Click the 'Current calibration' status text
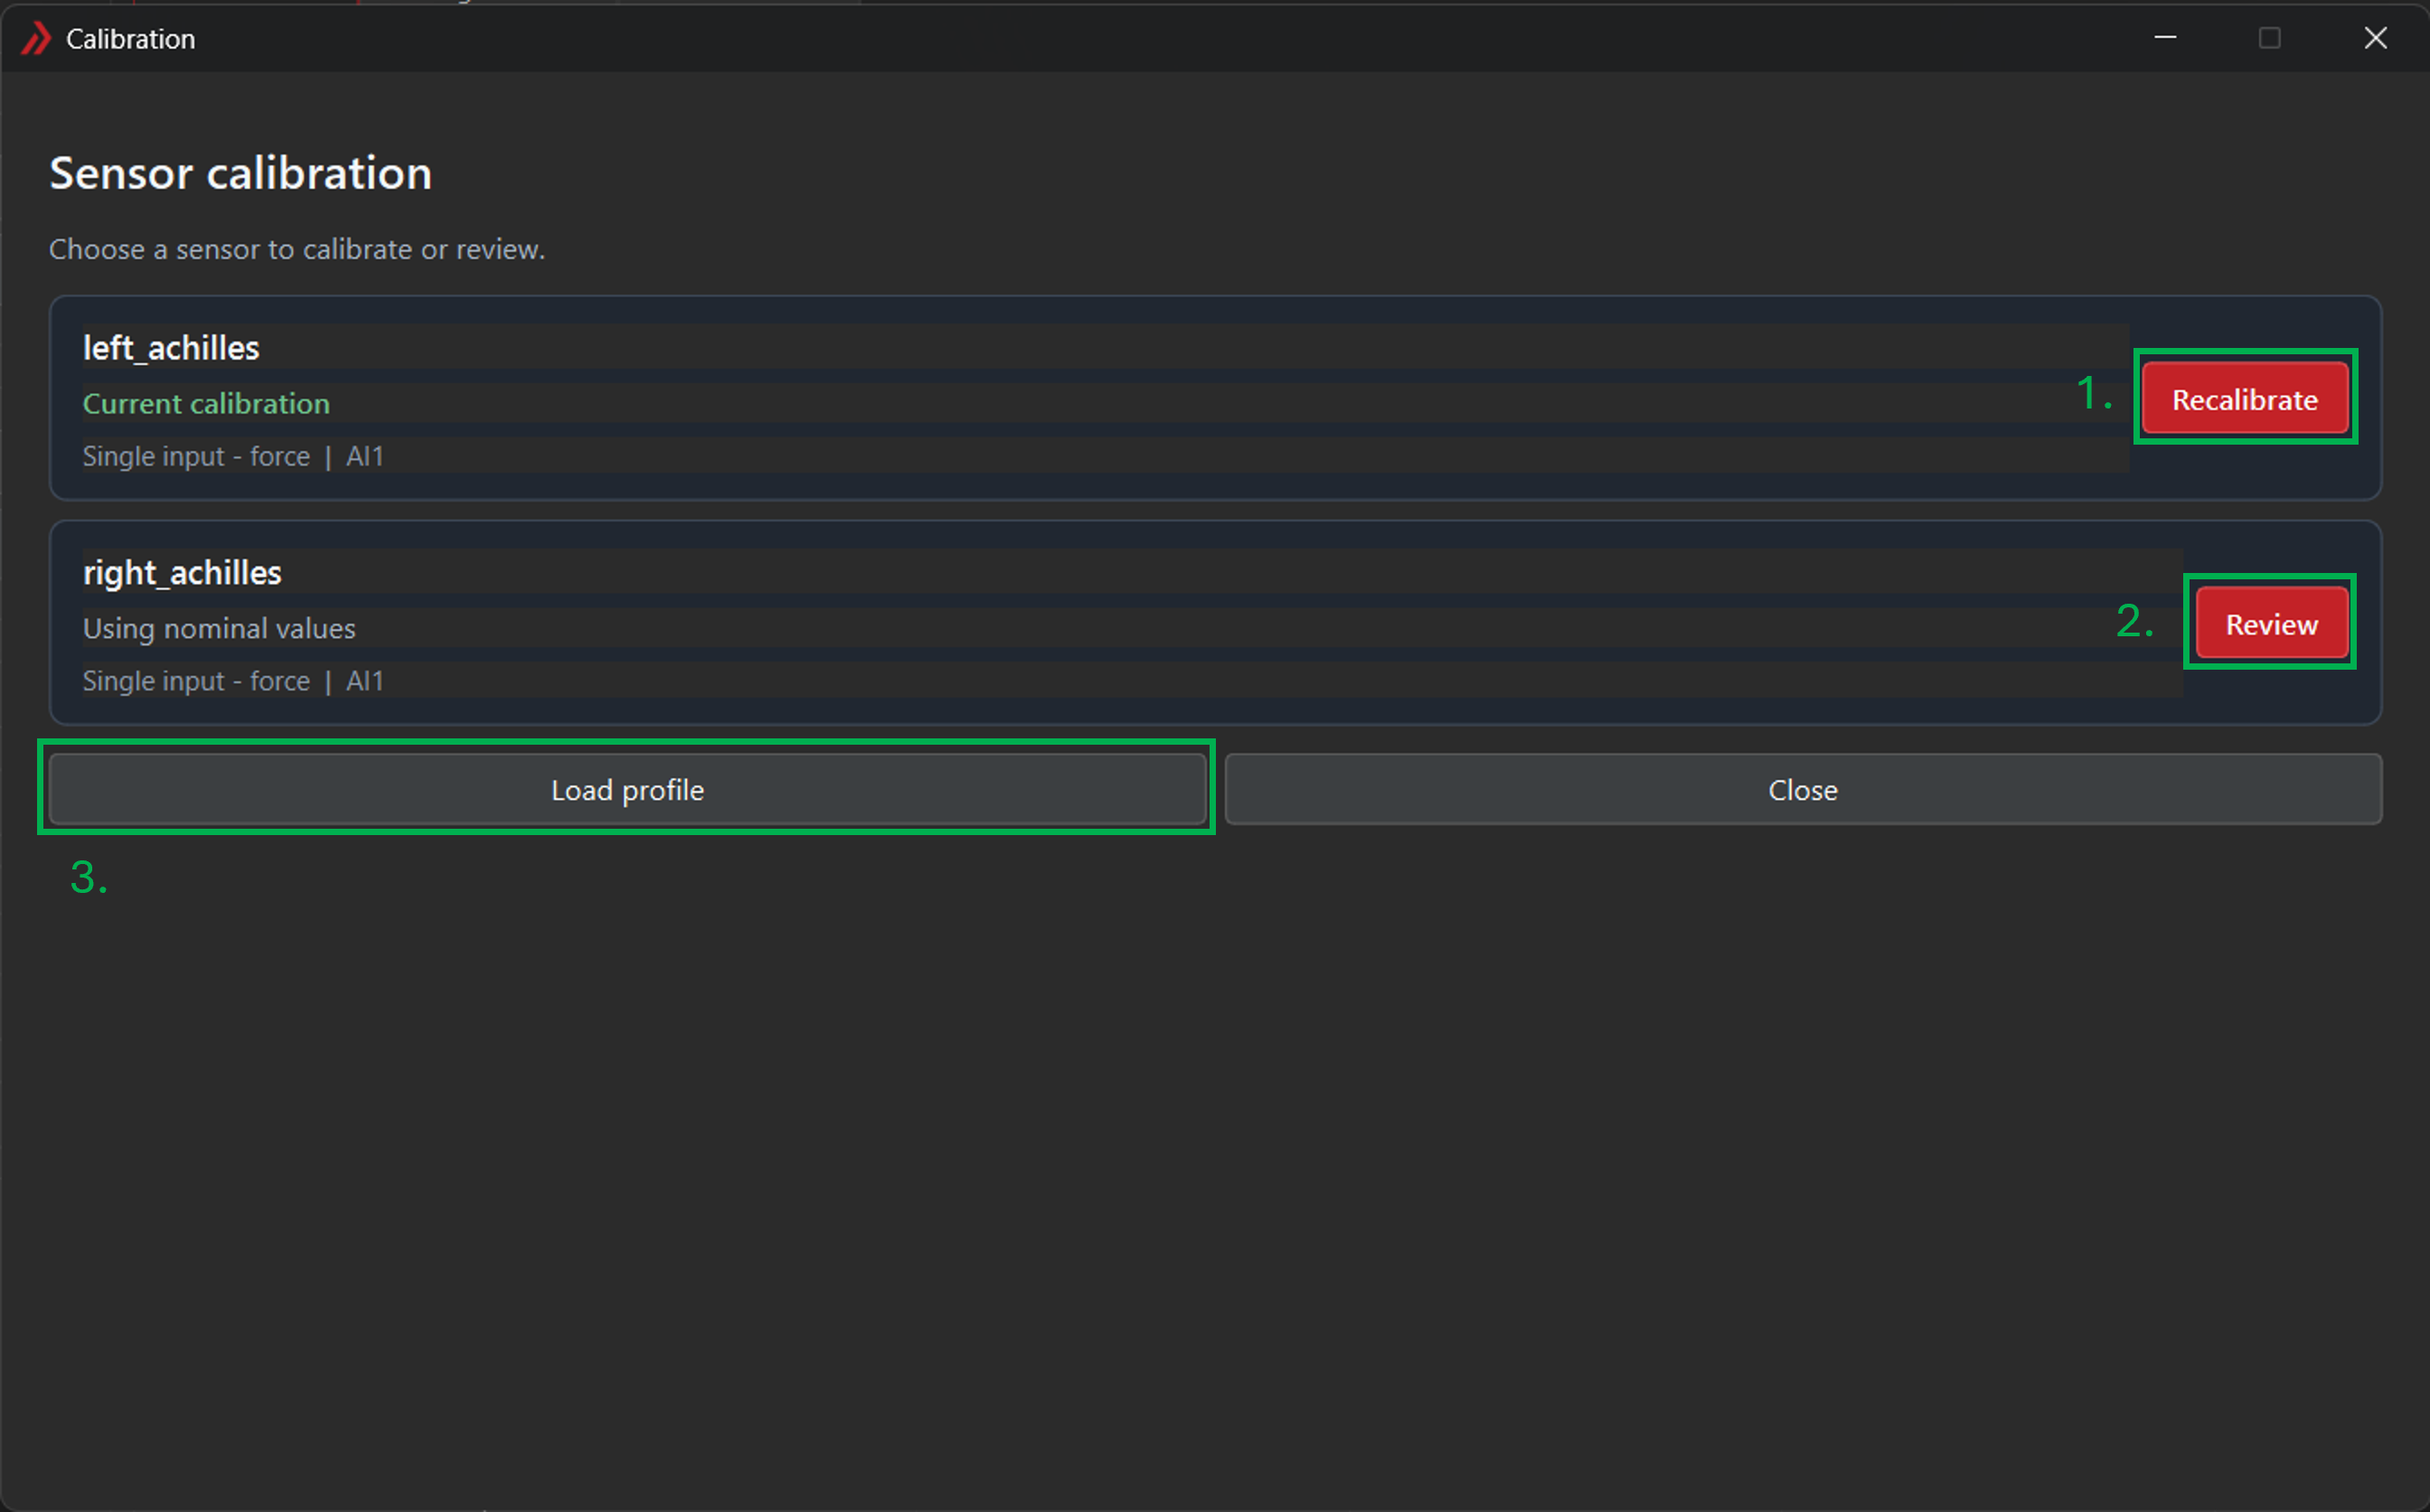Image resolution: width=2430 pixels, height=1512 pixels. point(206,403)
